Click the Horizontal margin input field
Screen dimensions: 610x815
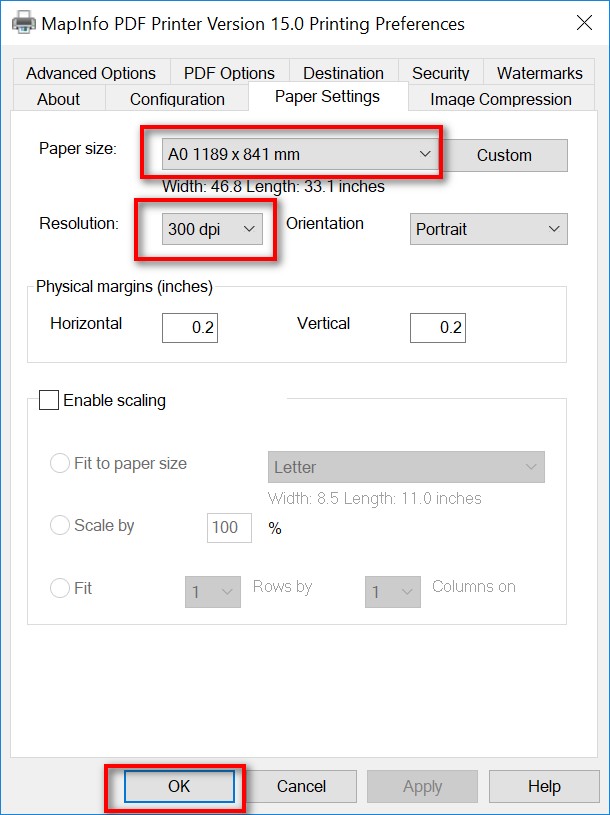(190, 328)
